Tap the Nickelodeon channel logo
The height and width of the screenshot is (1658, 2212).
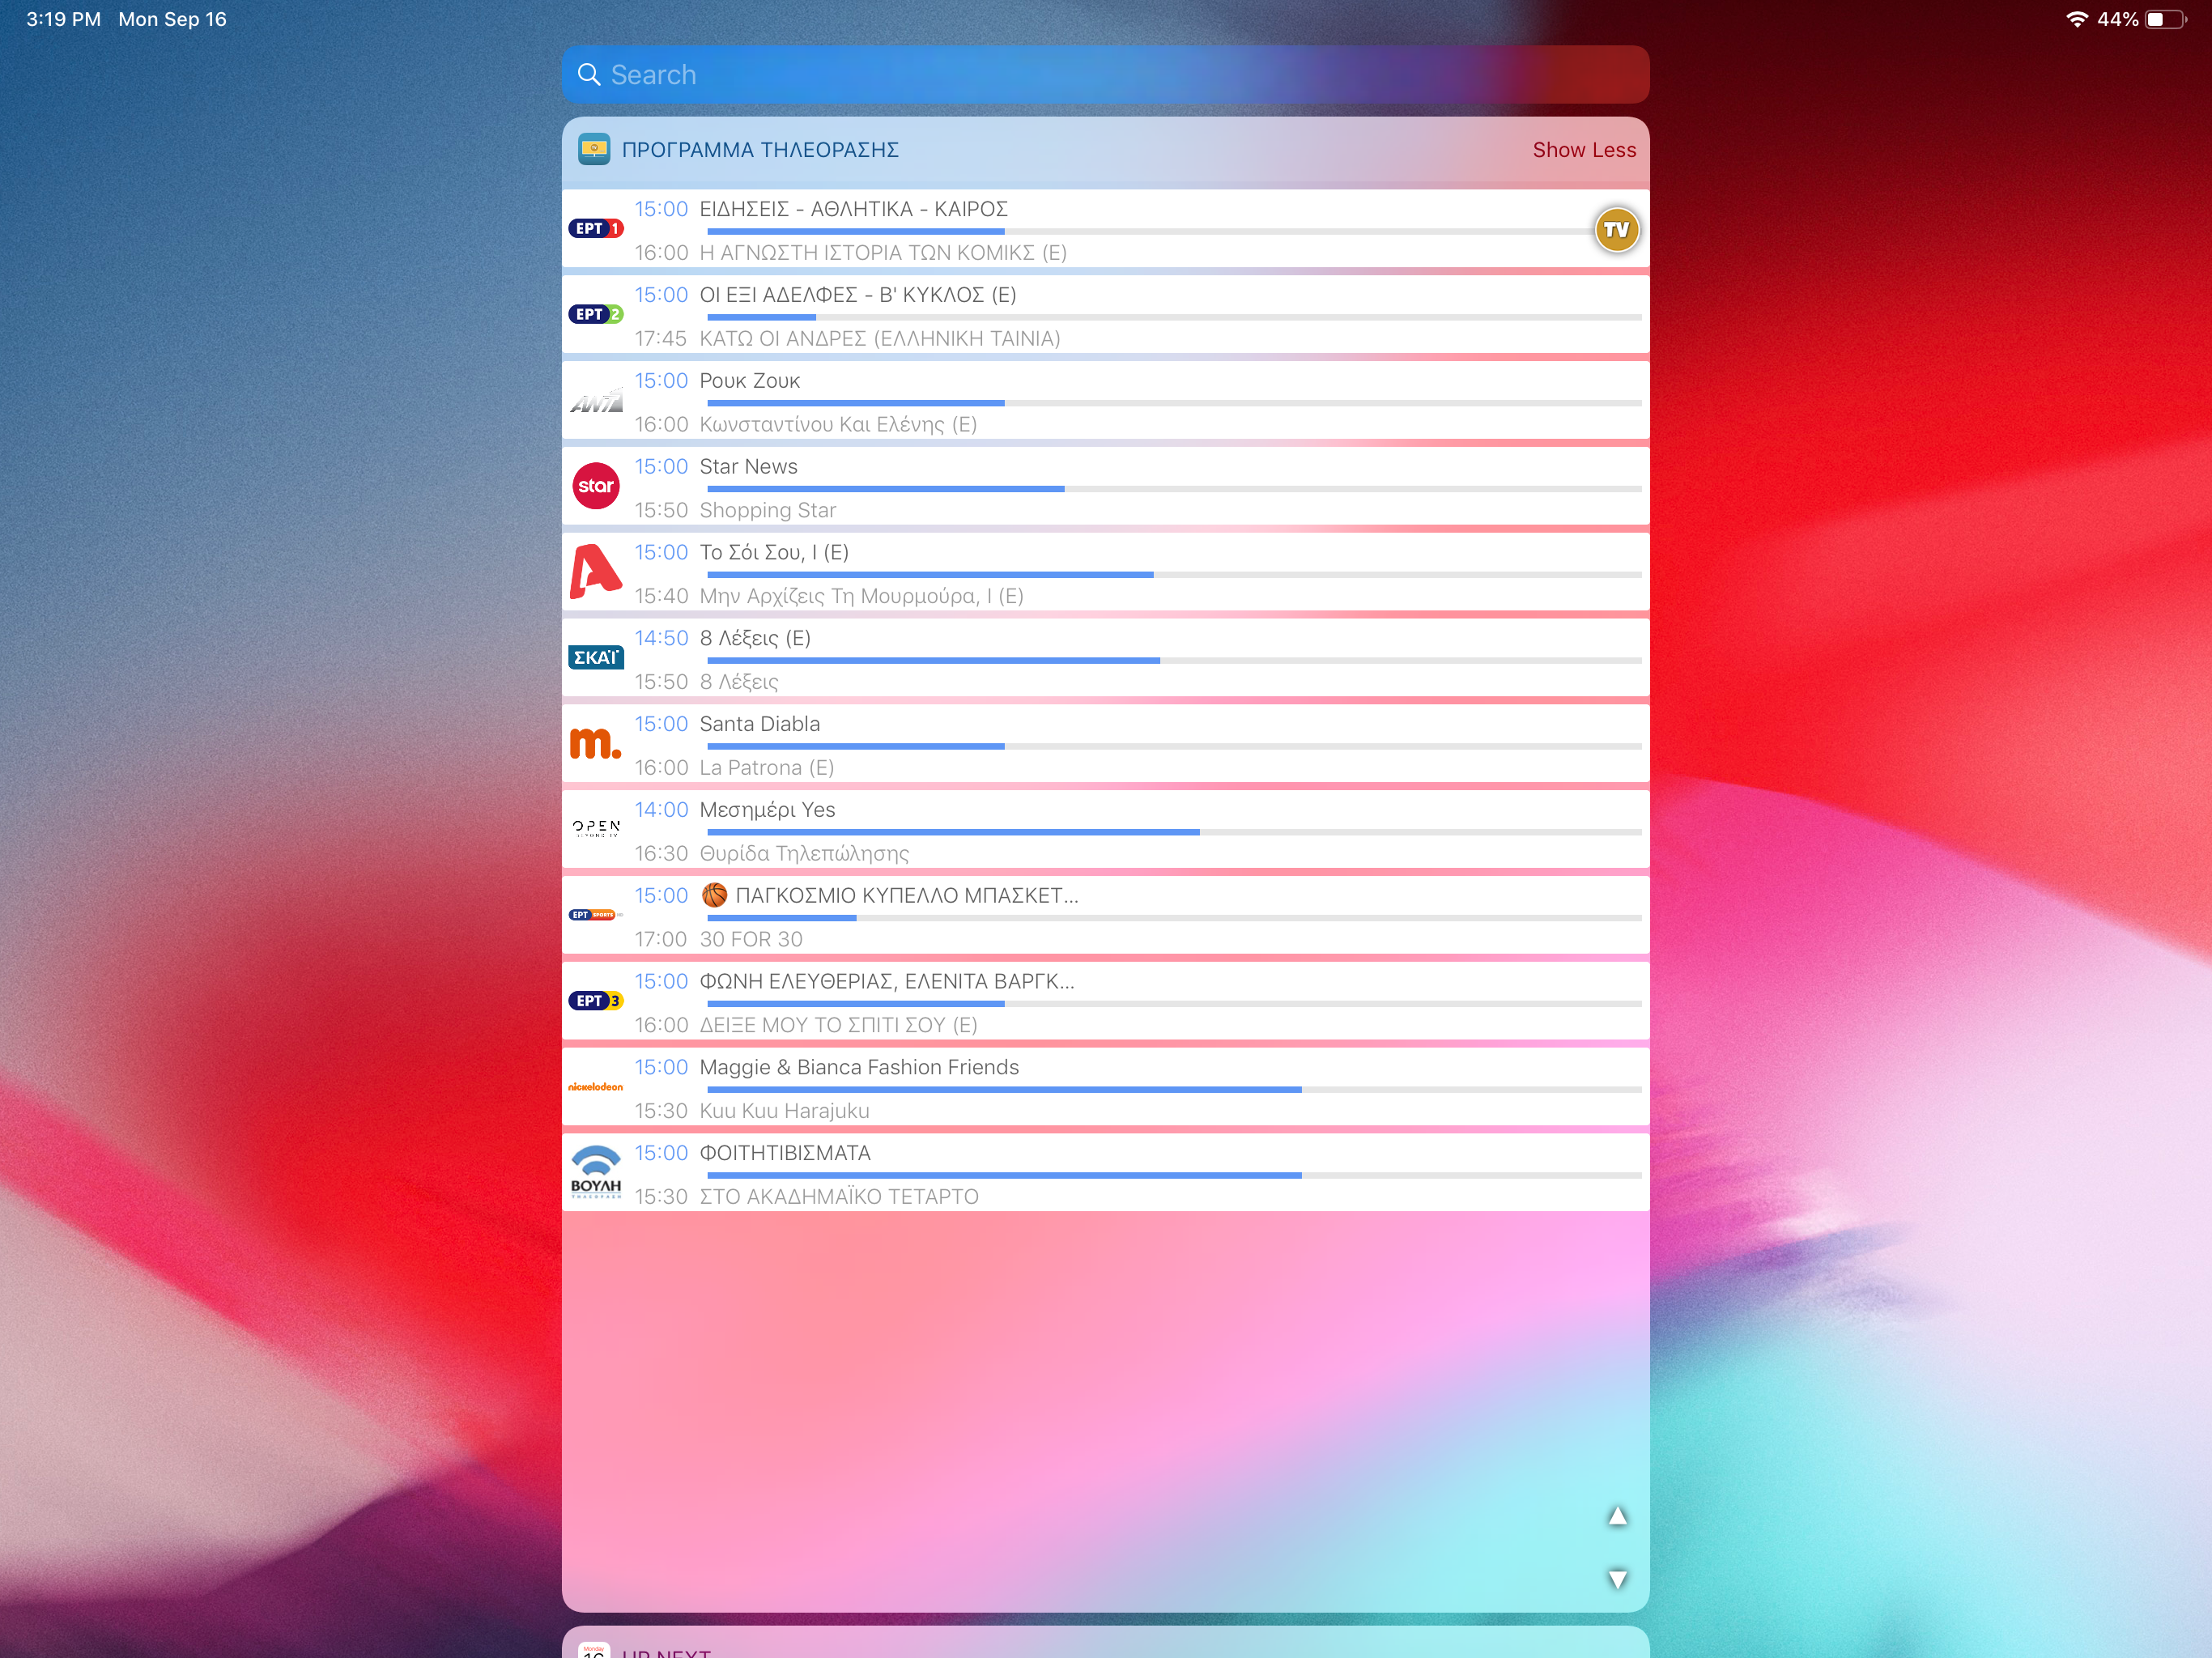(x=596, y=1087)
